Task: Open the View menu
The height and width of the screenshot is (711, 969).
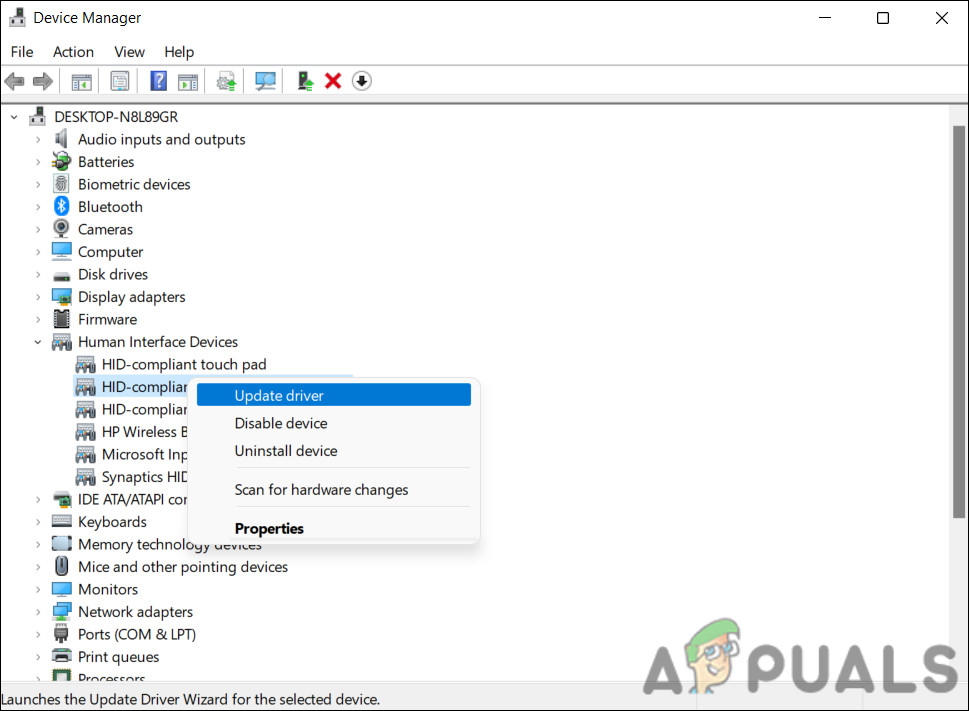Action: tap(129, 51)
